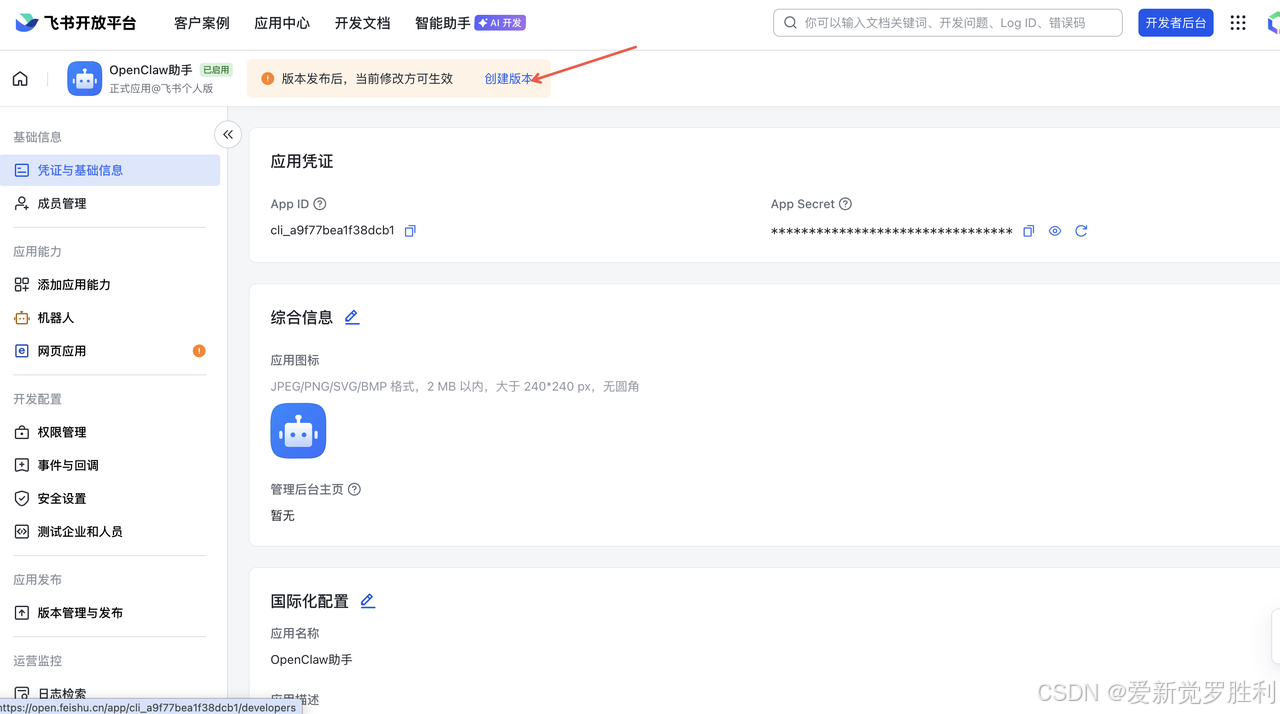
Task: Click the help icon next to App Secret
Action: pyautogui.click(x=845, y=204)
